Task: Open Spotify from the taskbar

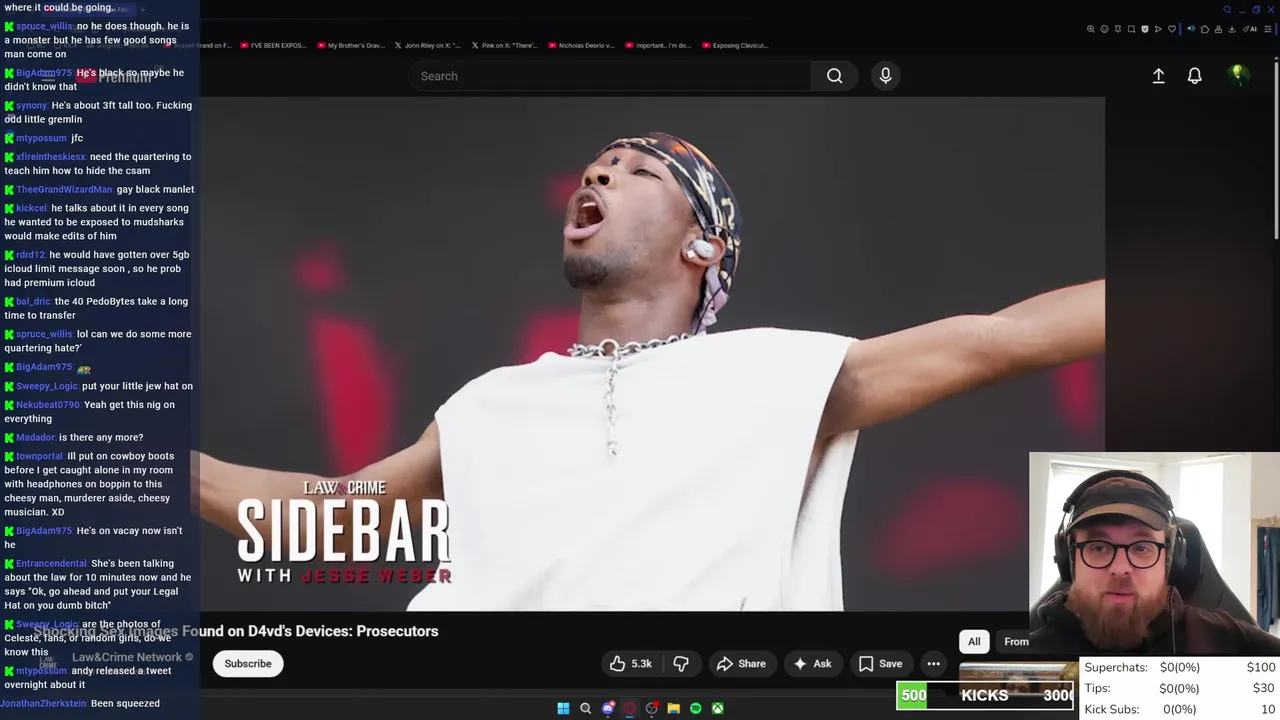Action: click(695, 708)
